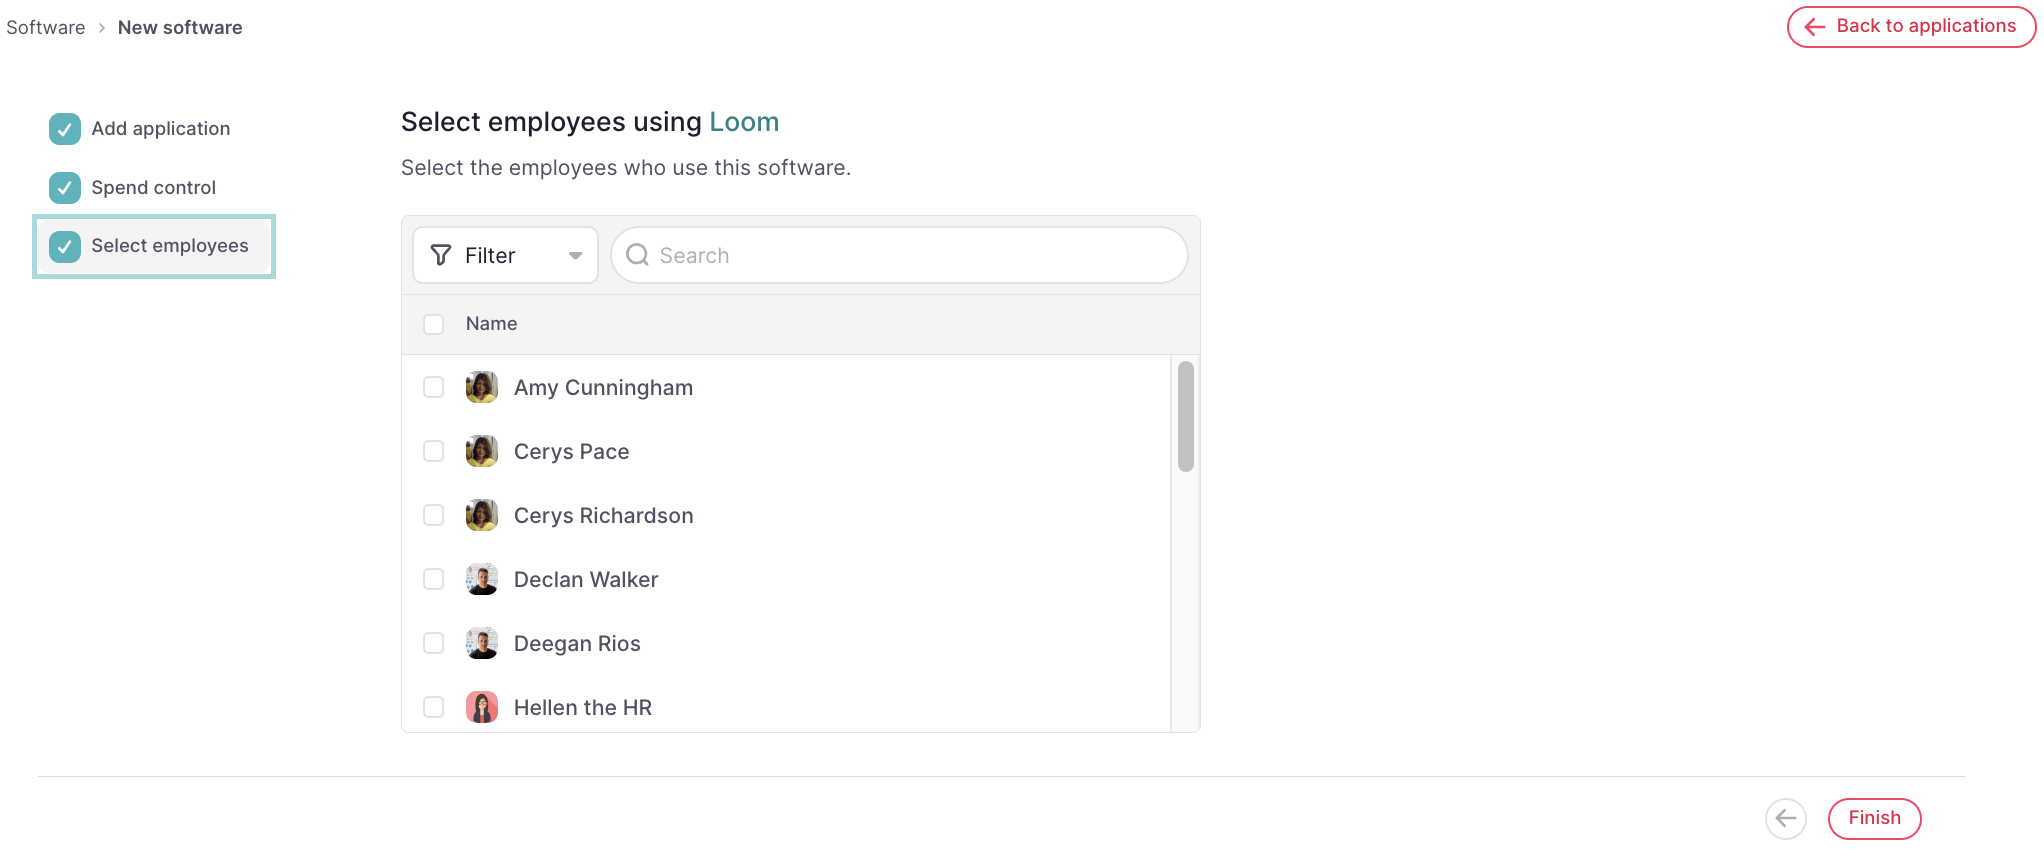The image size is (2044, 858).
Task: Click the Add application checkmark icon
Action: pyautogui.click(x=65, y=129)
